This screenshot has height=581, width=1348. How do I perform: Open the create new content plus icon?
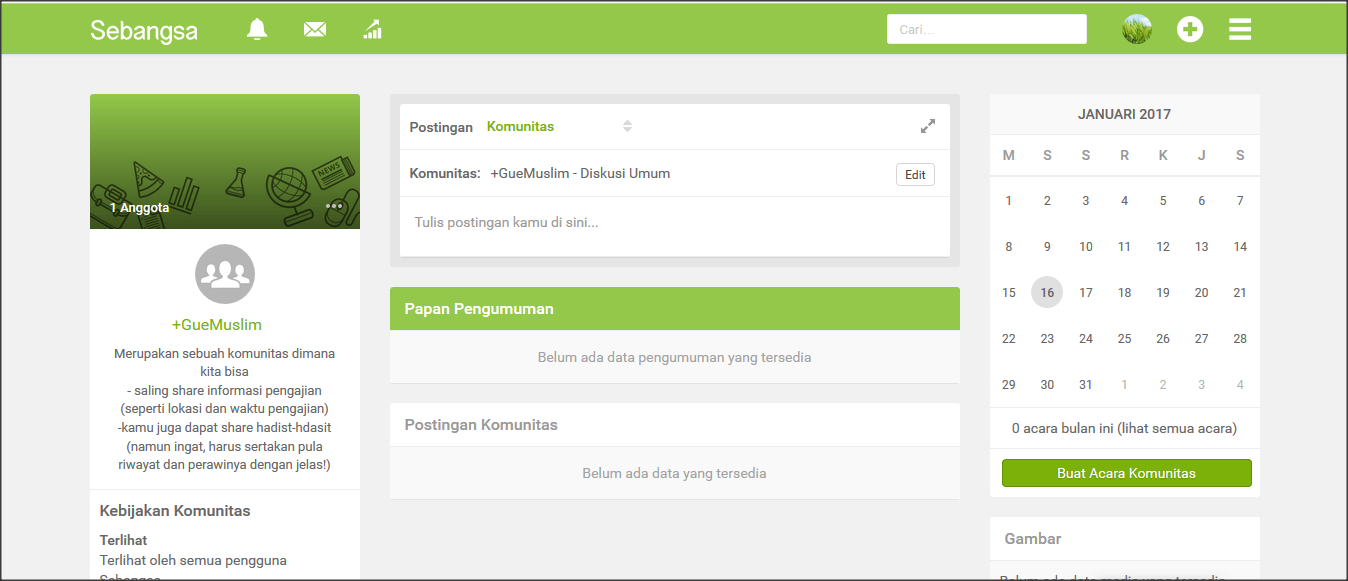(1190, 29)
